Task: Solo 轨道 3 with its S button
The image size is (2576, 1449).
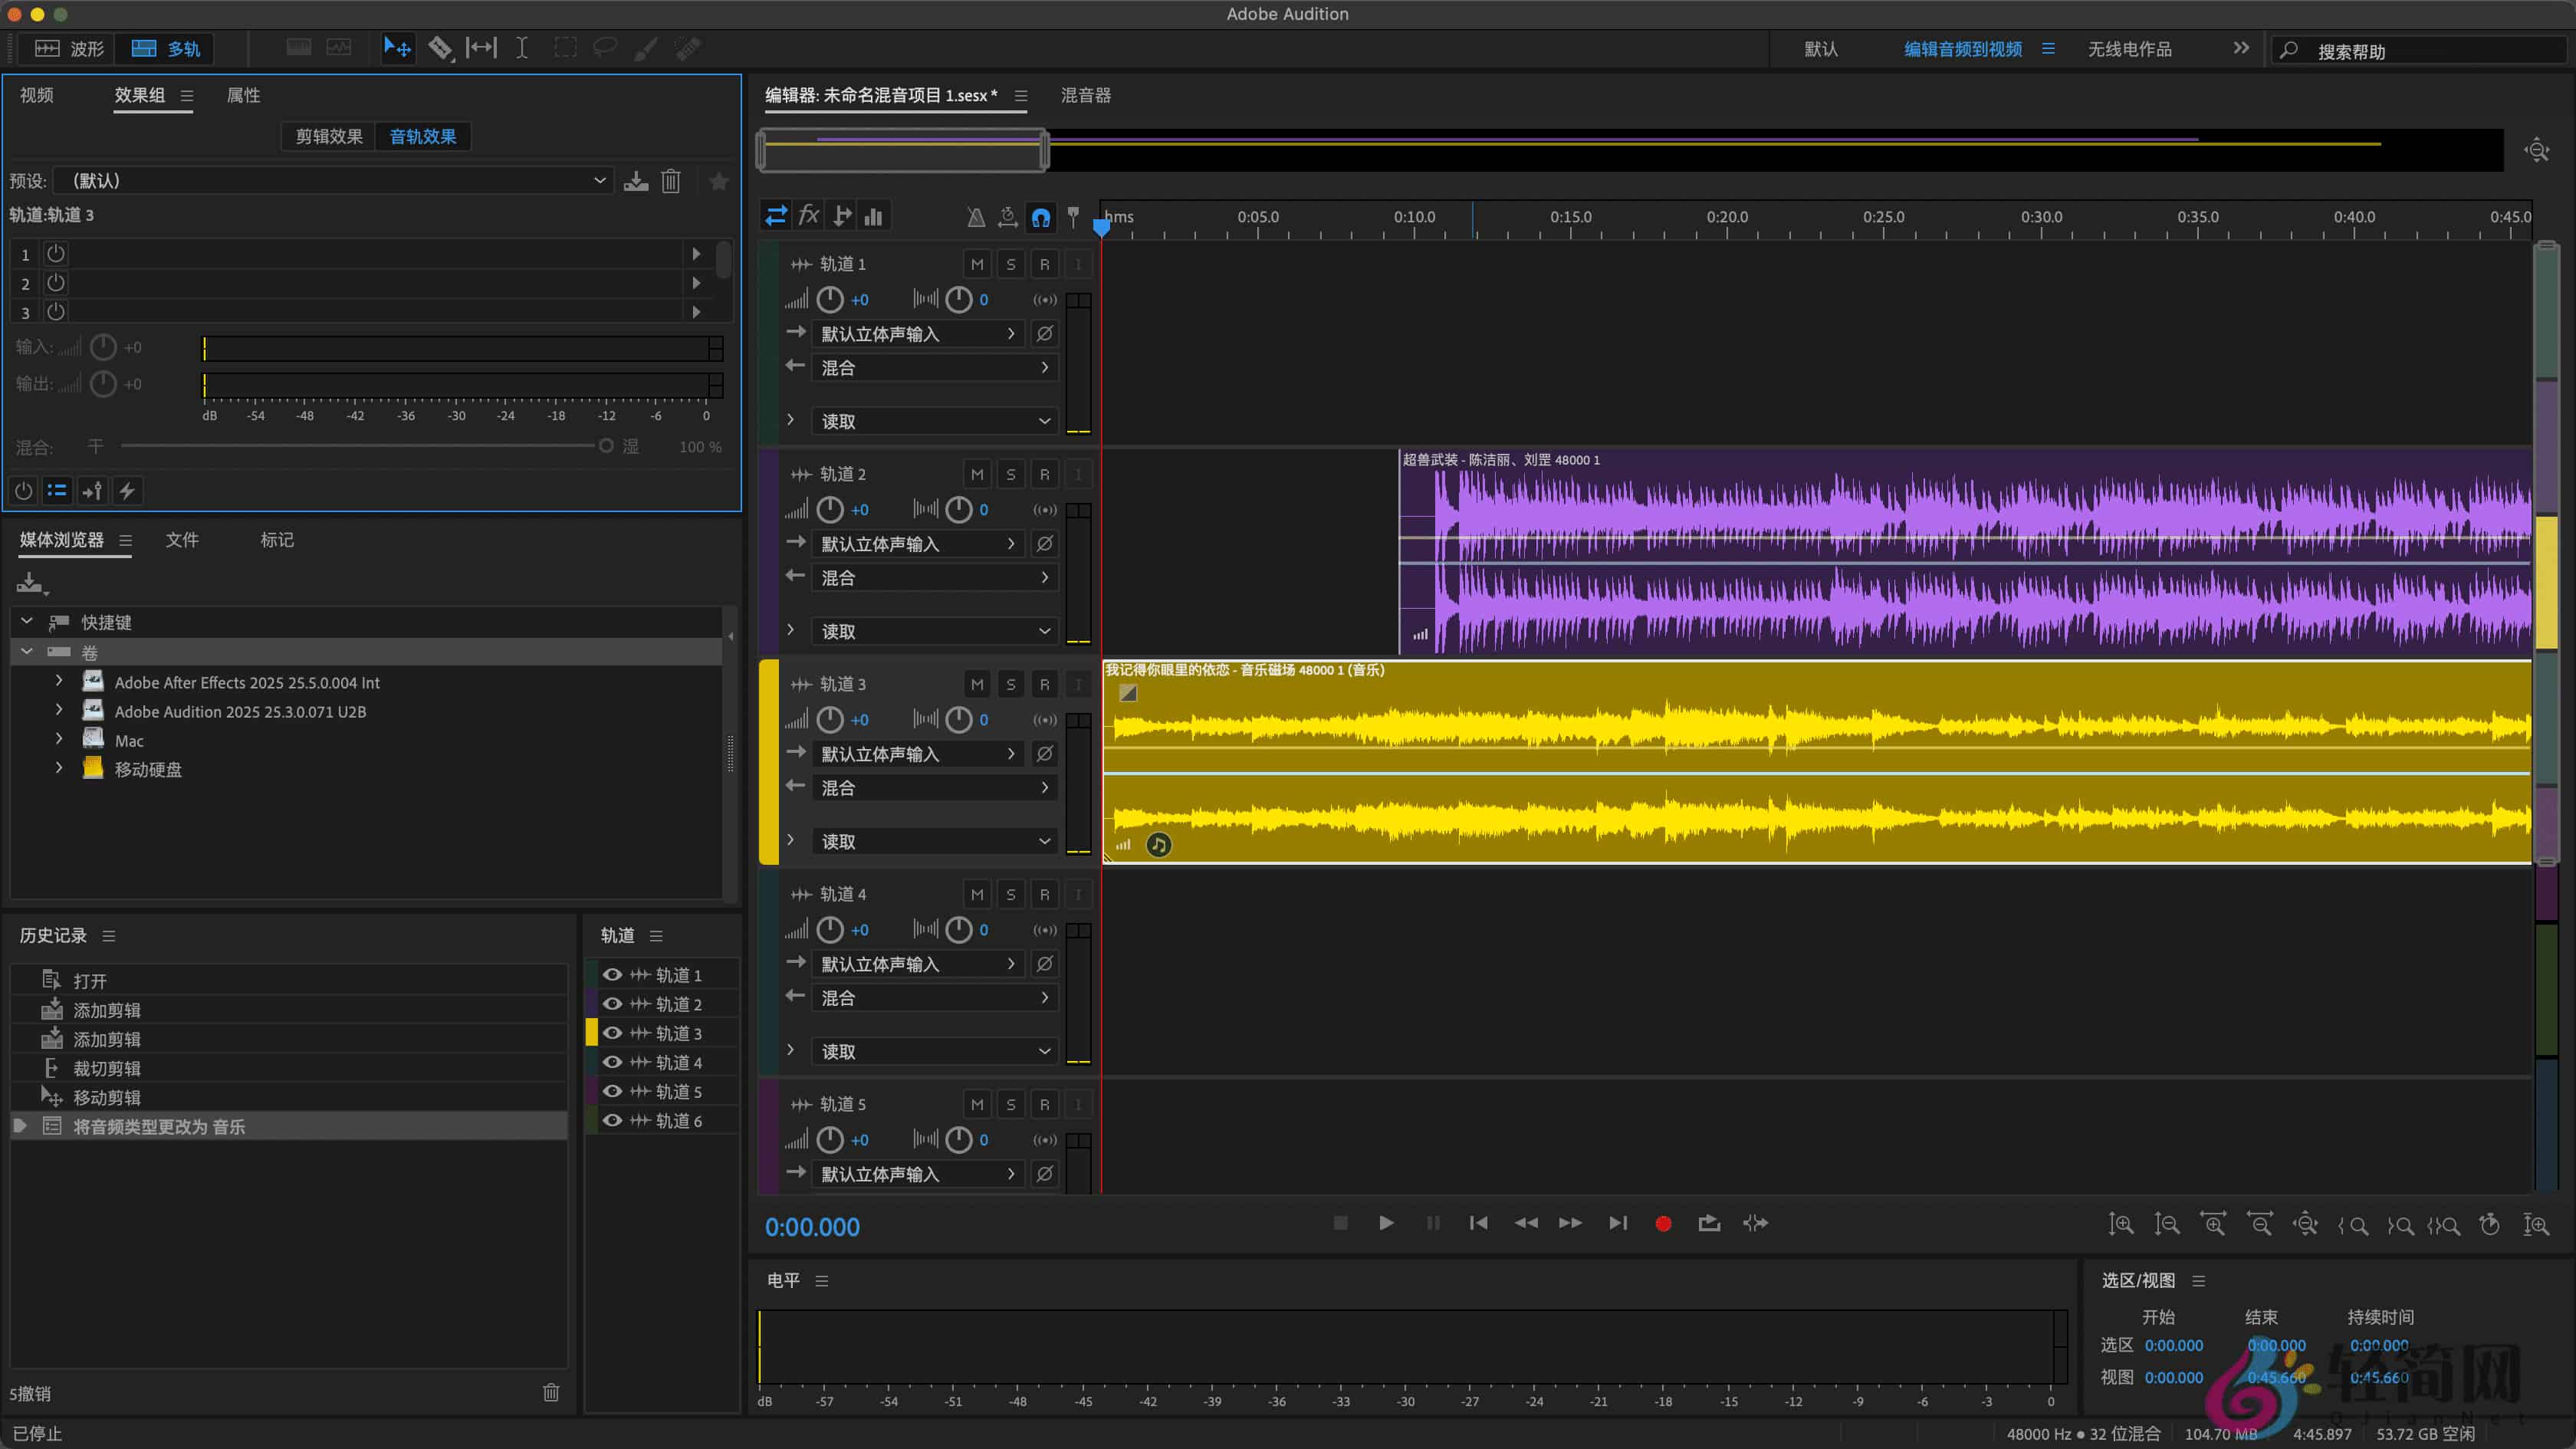Action: [x=1011, y=684]
